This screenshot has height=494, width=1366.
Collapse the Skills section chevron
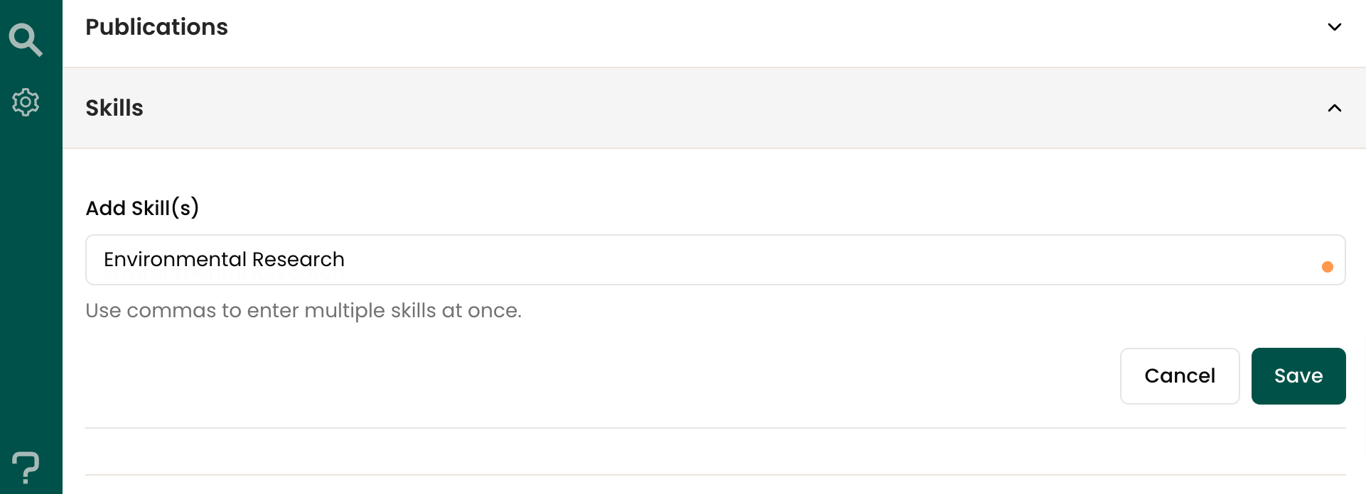(1334, 108)
